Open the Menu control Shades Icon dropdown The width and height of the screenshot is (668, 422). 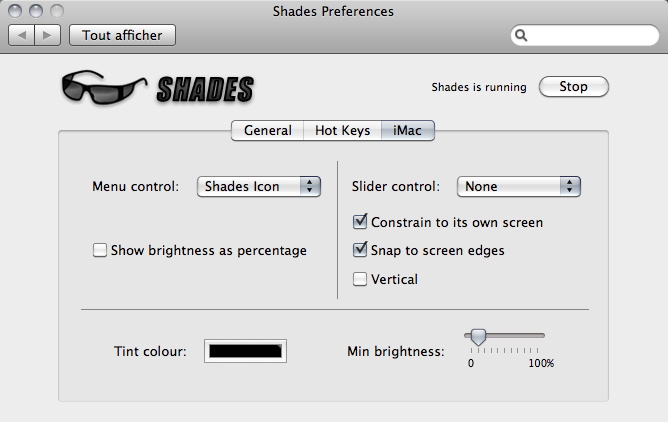259,186
